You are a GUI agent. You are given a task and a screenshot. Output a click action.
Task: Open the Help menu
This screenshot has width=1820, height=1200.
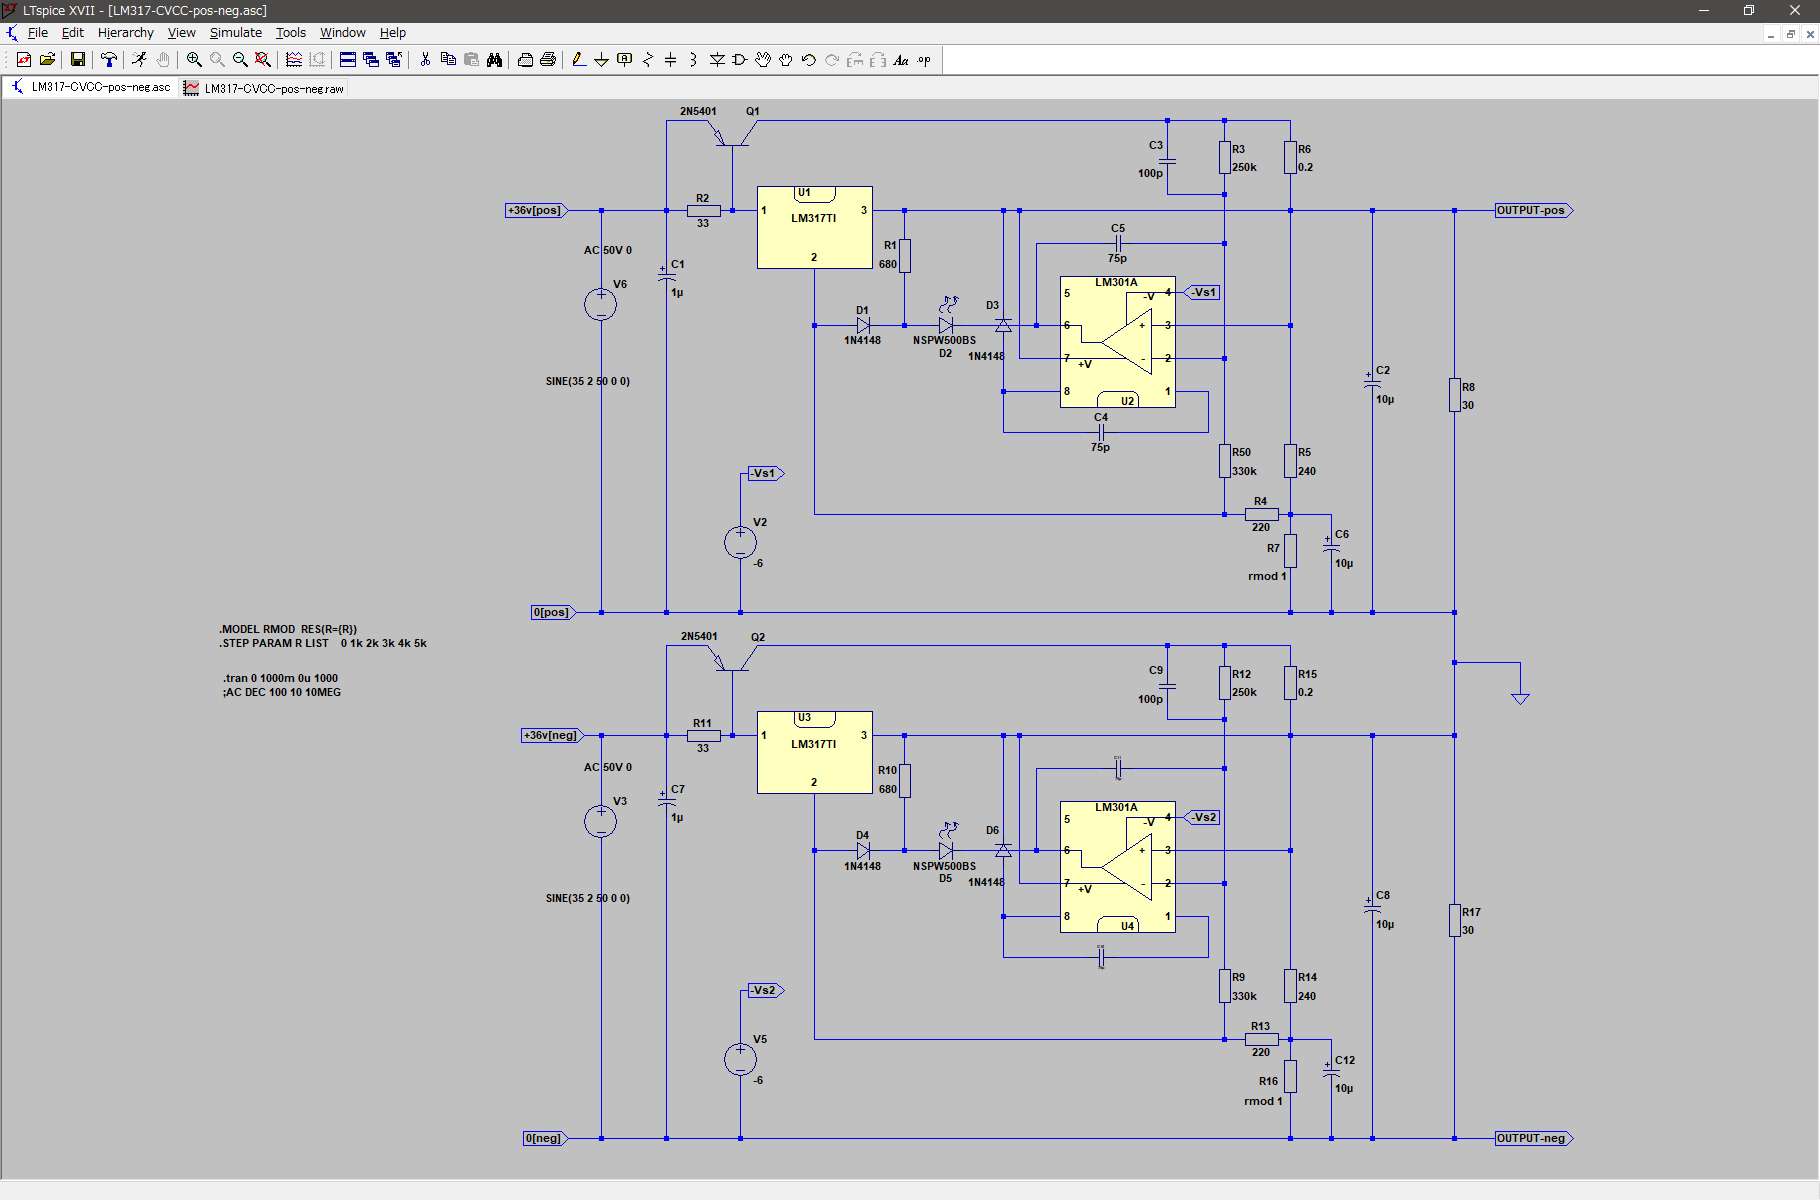393,33
